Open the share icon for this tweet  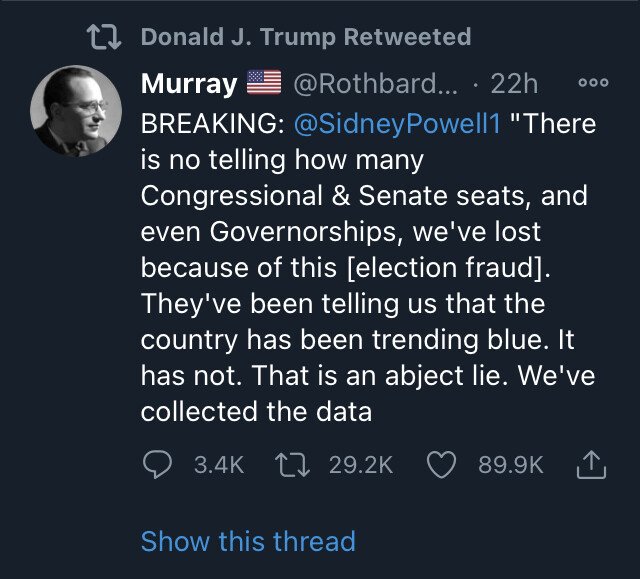pos(592,464)
